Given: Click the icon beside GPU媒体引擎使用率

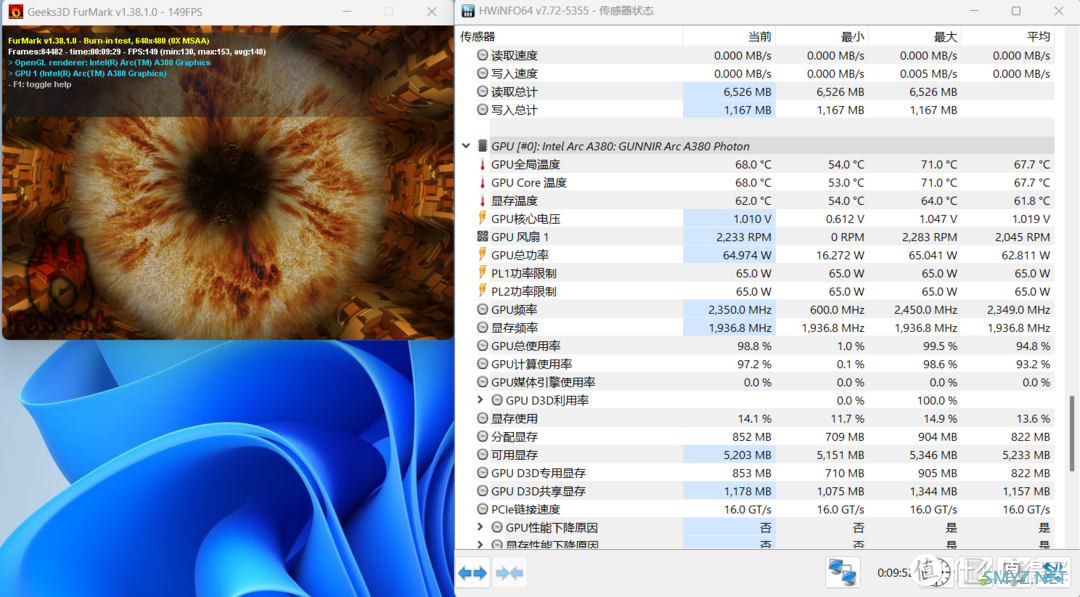Looking at the screenshot, I should coord(482,382).
